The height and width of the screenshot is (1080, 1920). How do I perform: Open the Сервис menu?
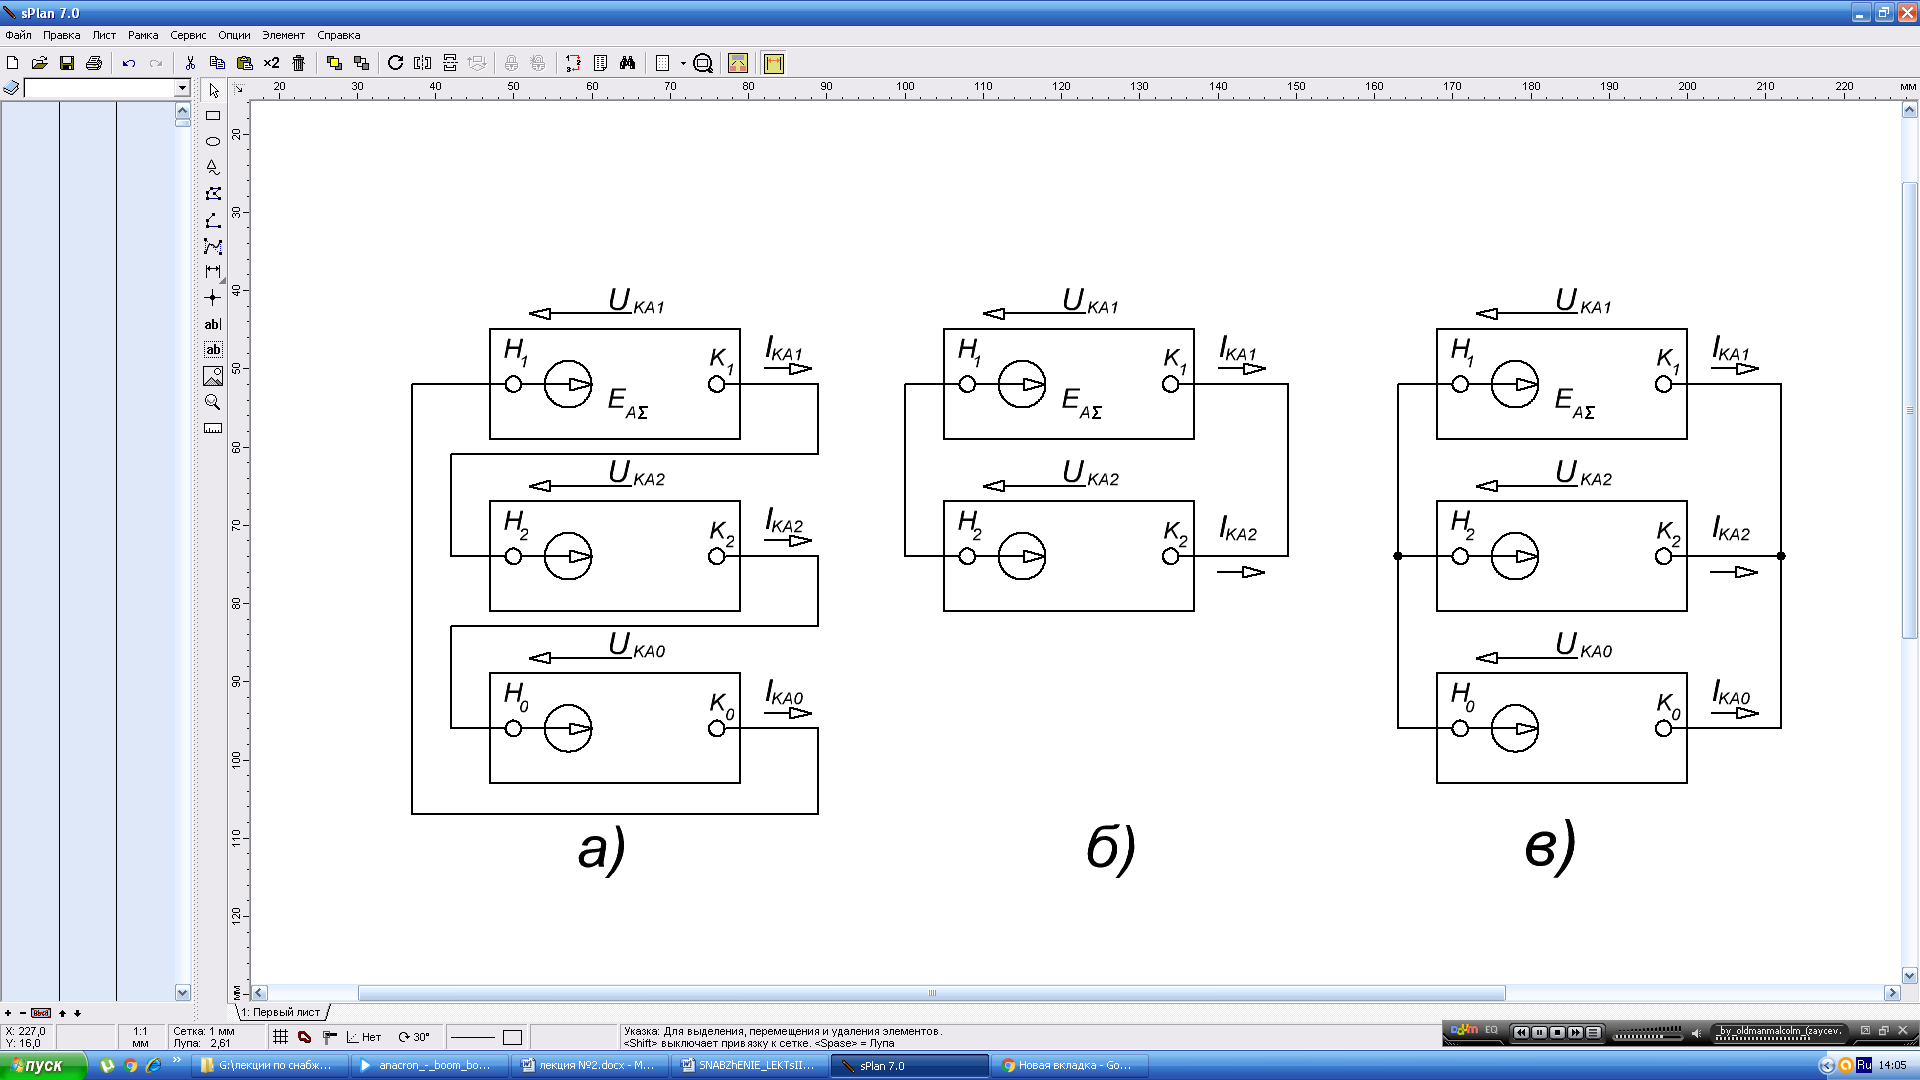point(188,35)
